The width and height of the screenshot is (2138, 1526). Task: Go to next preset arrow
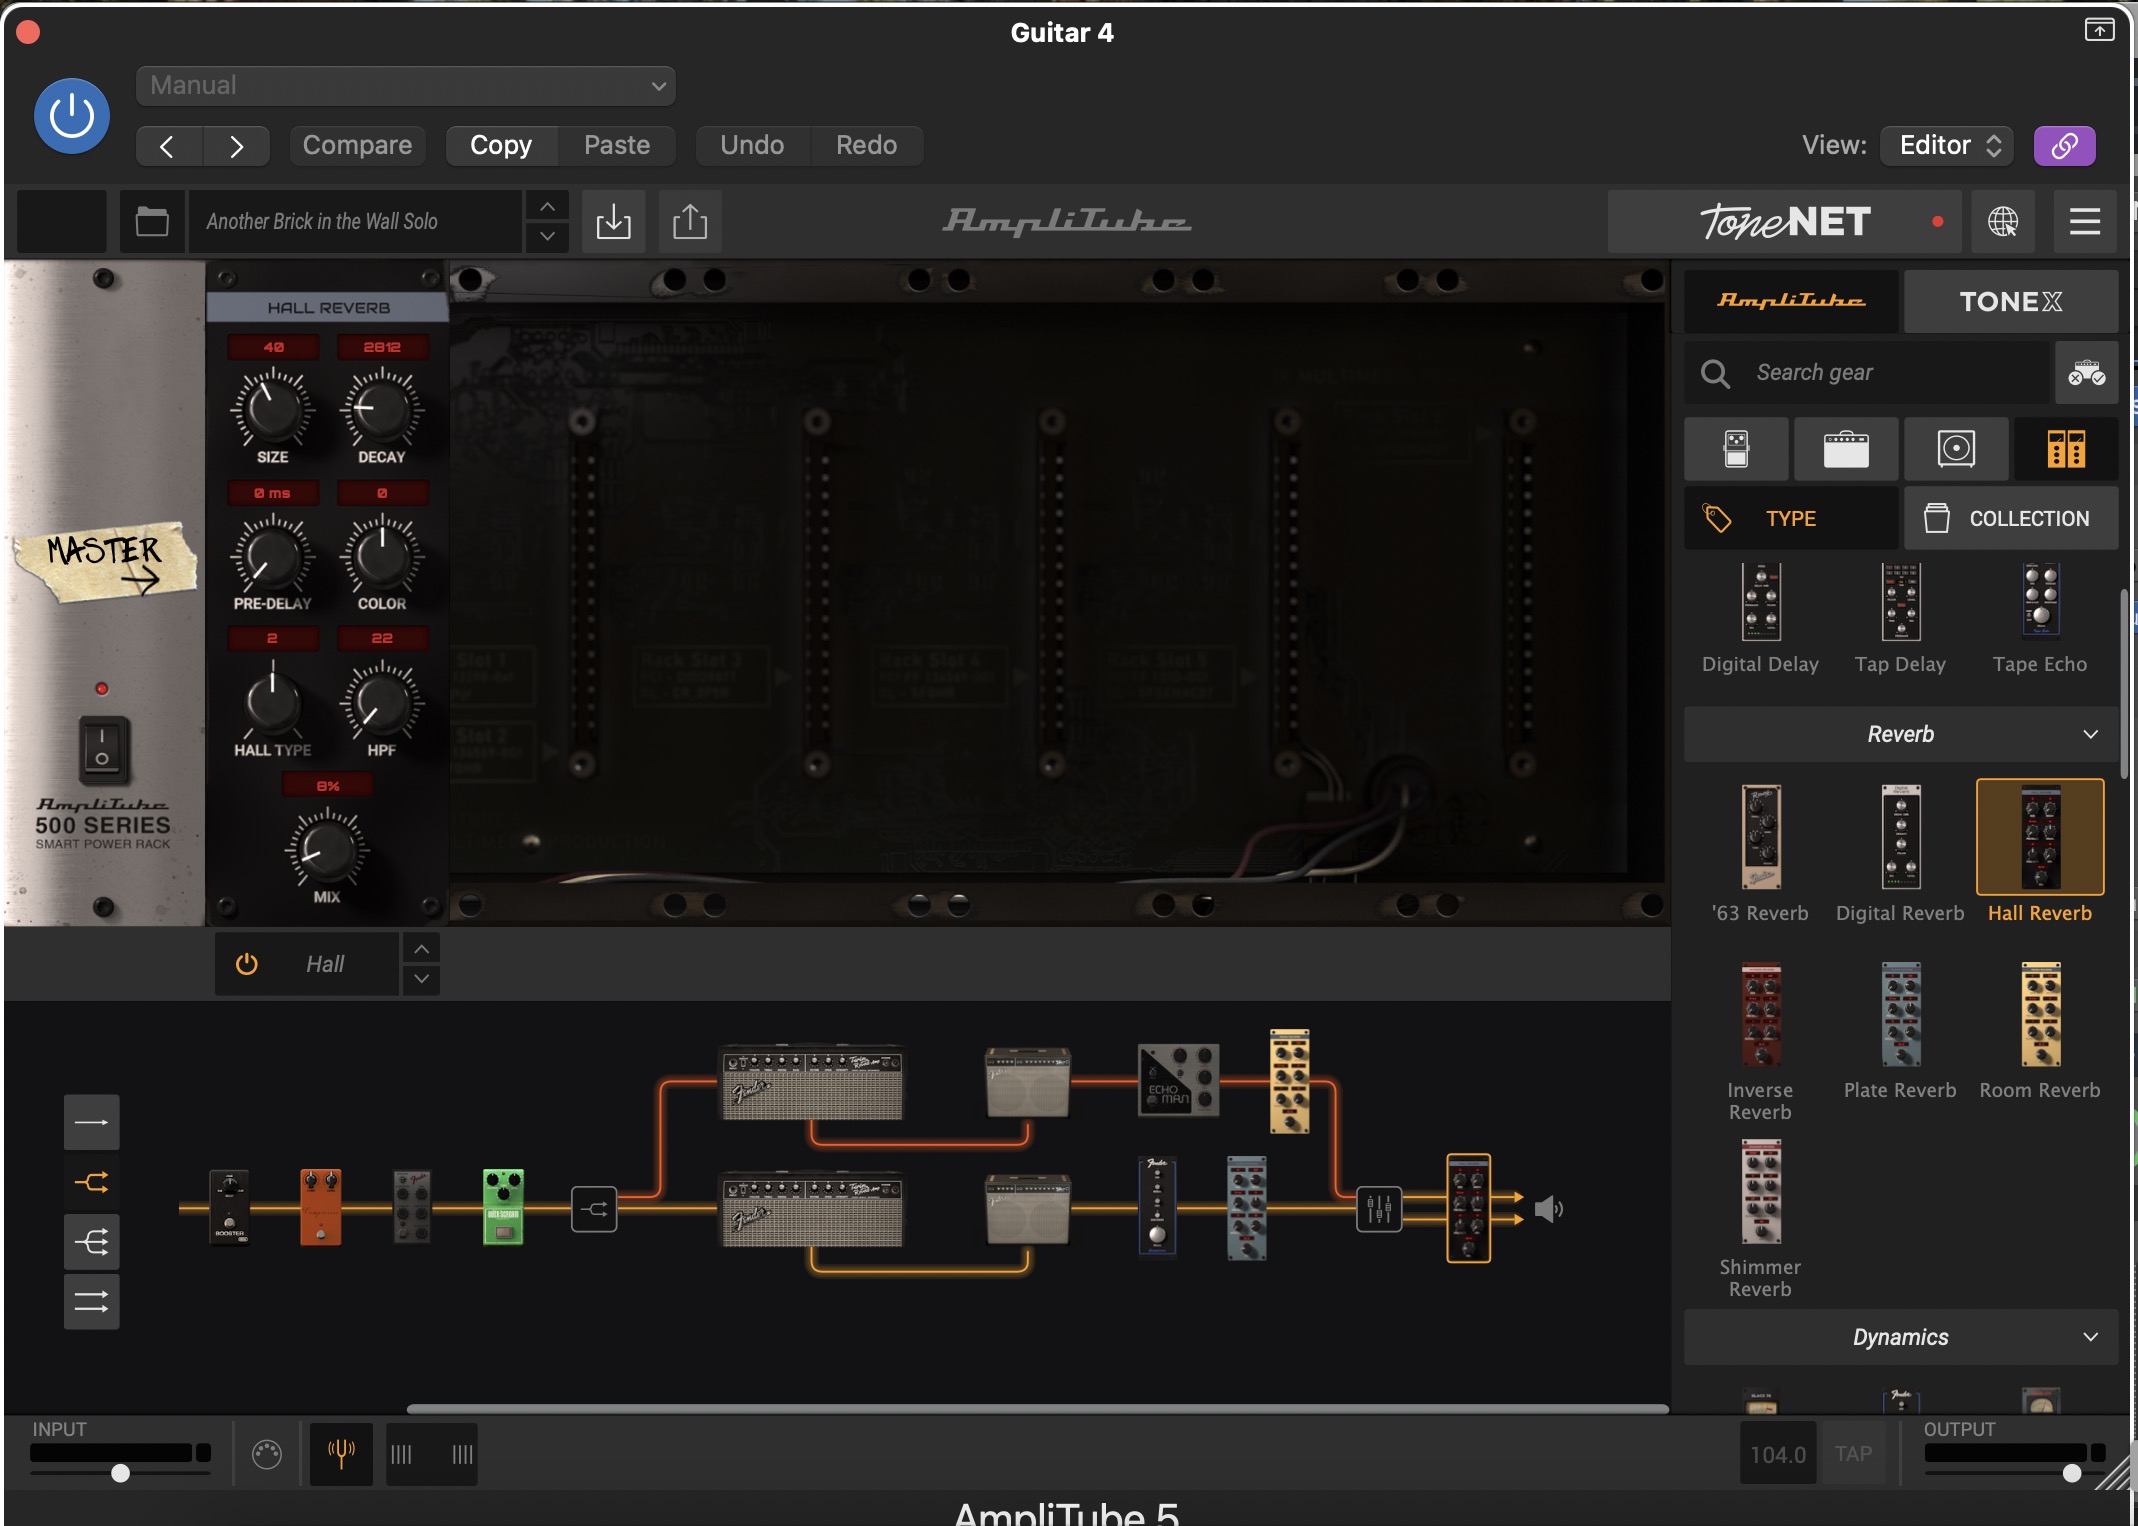(236, 146)
